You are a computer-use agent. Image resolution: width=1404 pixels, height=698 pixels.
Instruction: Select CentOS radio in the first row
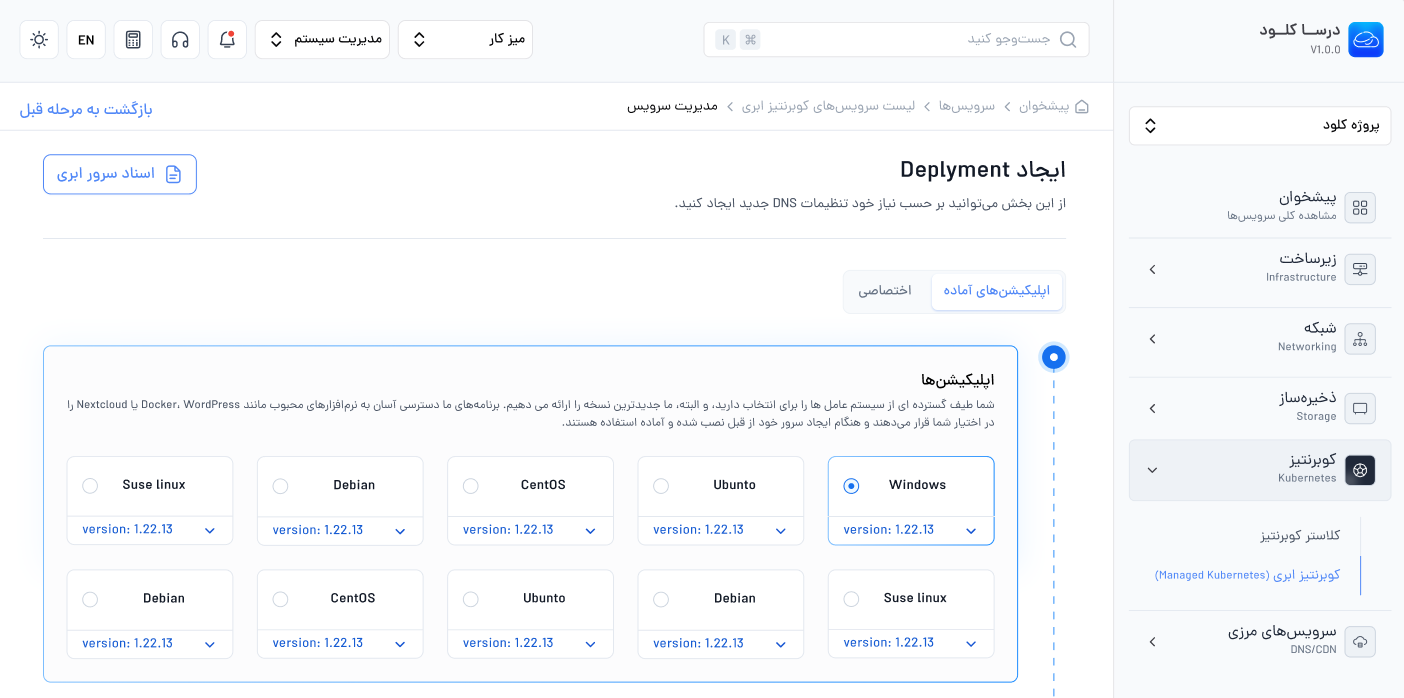[471, 486]
